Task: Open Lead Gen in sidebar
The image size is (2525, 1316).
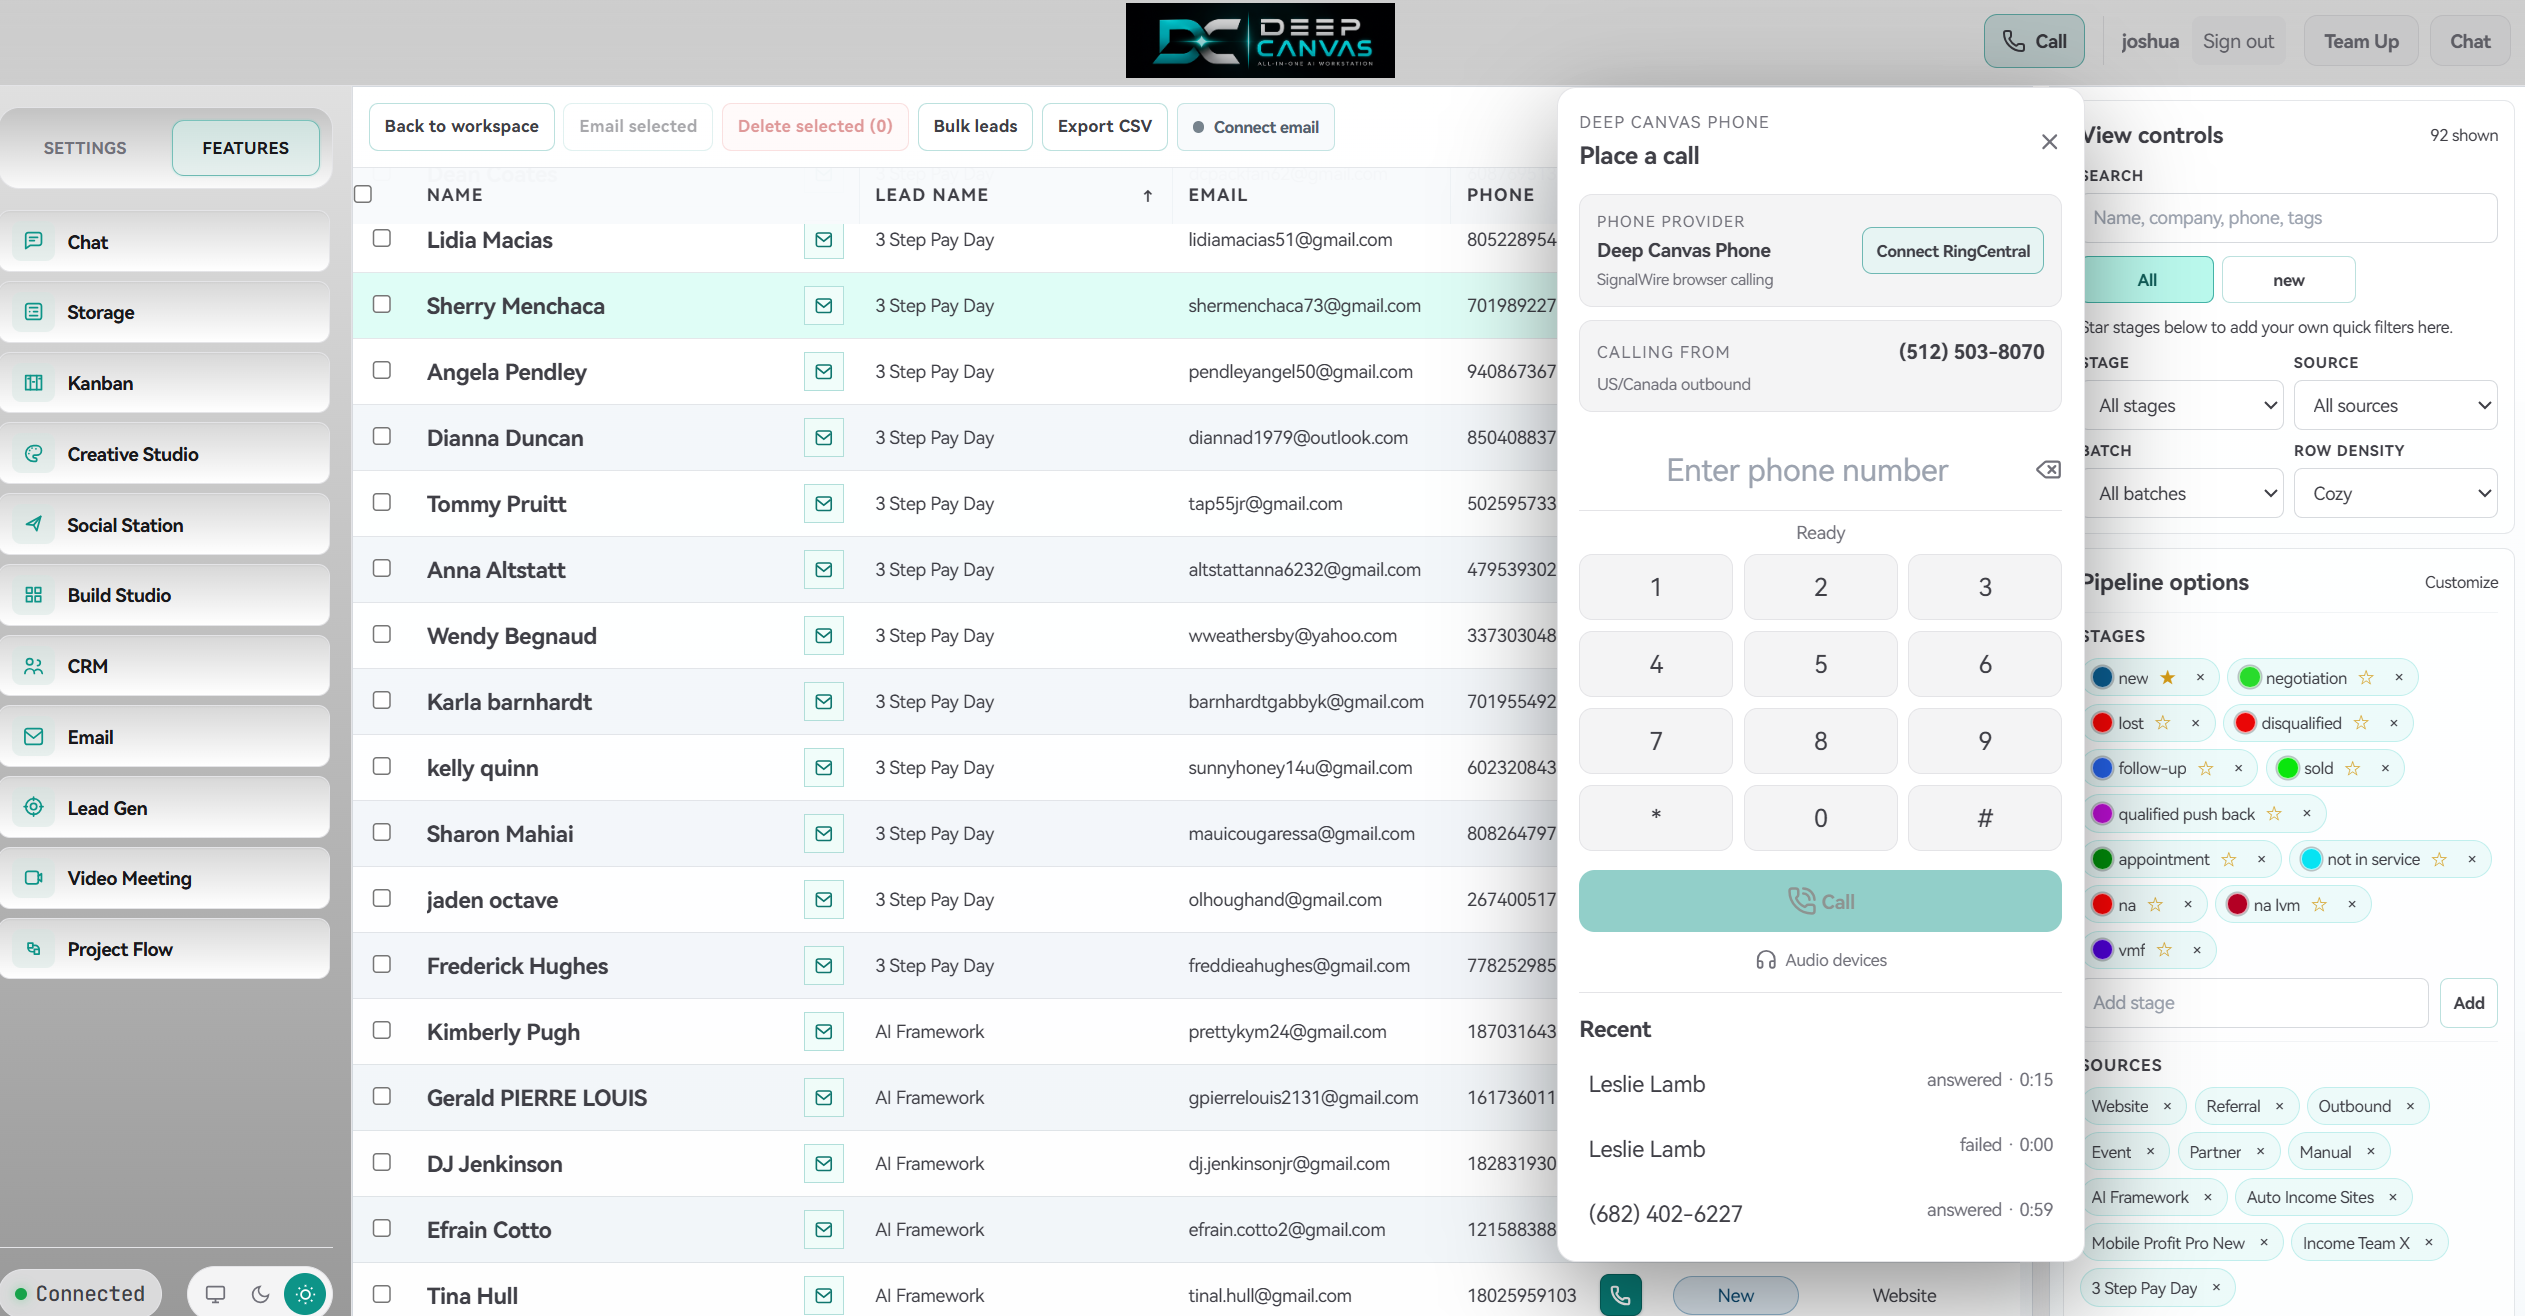Action: (165, 808)
